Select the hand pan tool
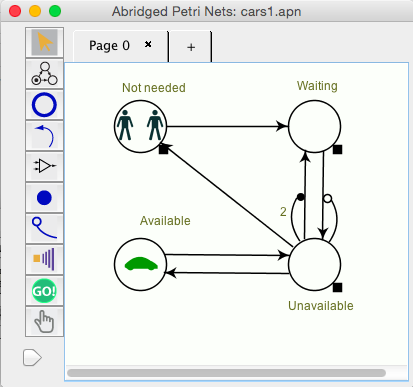The image size is (413, 387). click(44, 321)
